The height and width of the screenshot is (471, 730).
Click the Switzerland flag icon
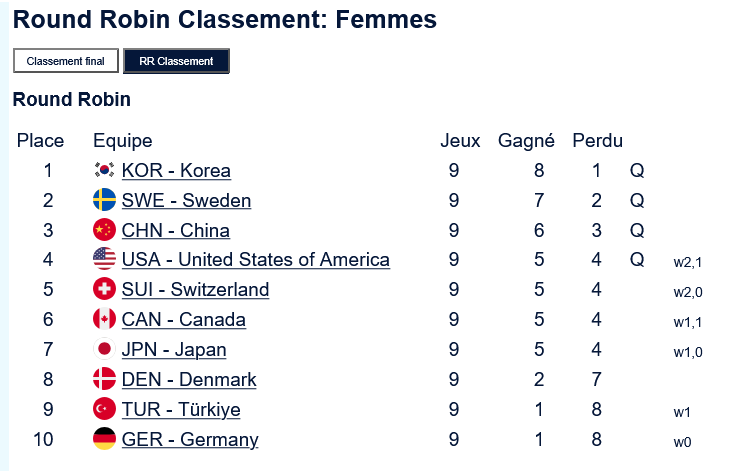pos(104,290)
